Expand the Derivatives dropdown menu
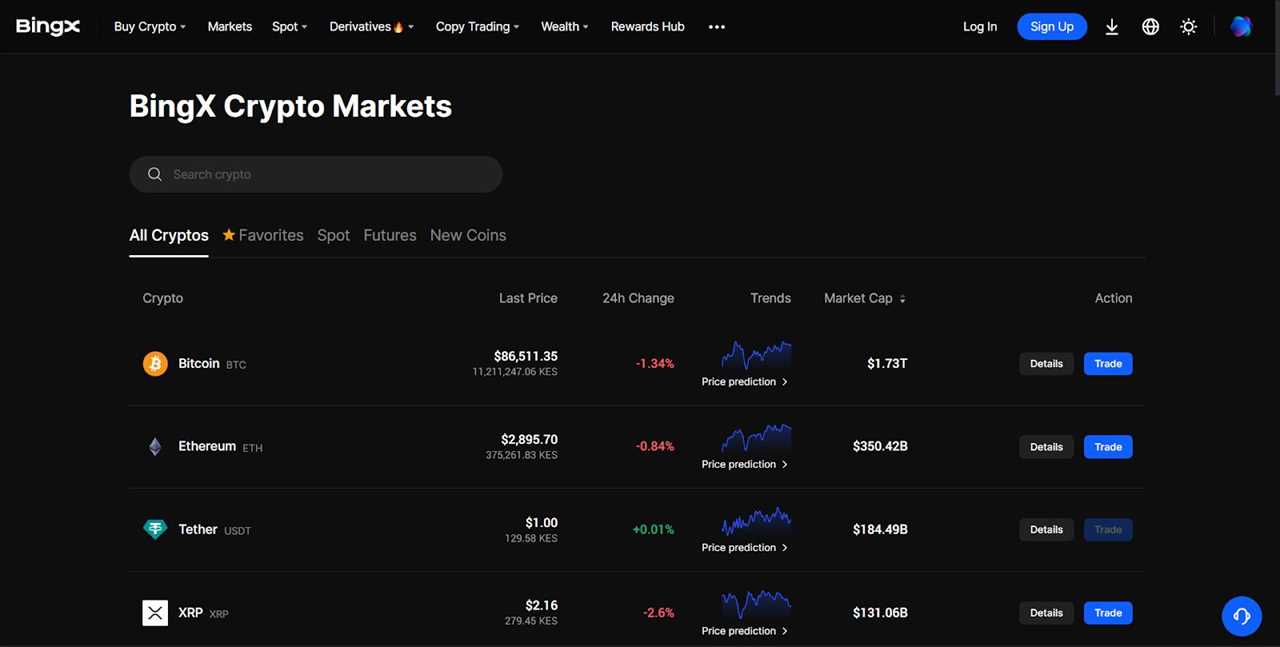The height and width of the screenshot is (647, 1280). coord(371,26)
